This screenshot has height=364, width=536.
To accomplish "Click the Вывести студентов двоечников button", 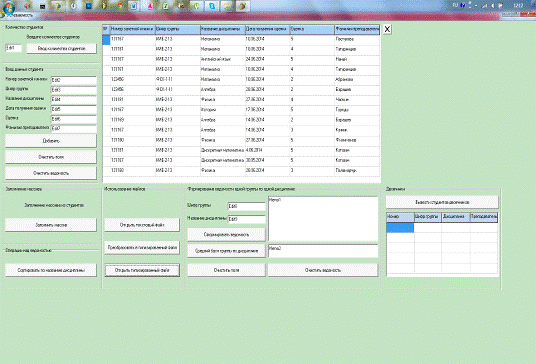I will click(x=442, y=202).
